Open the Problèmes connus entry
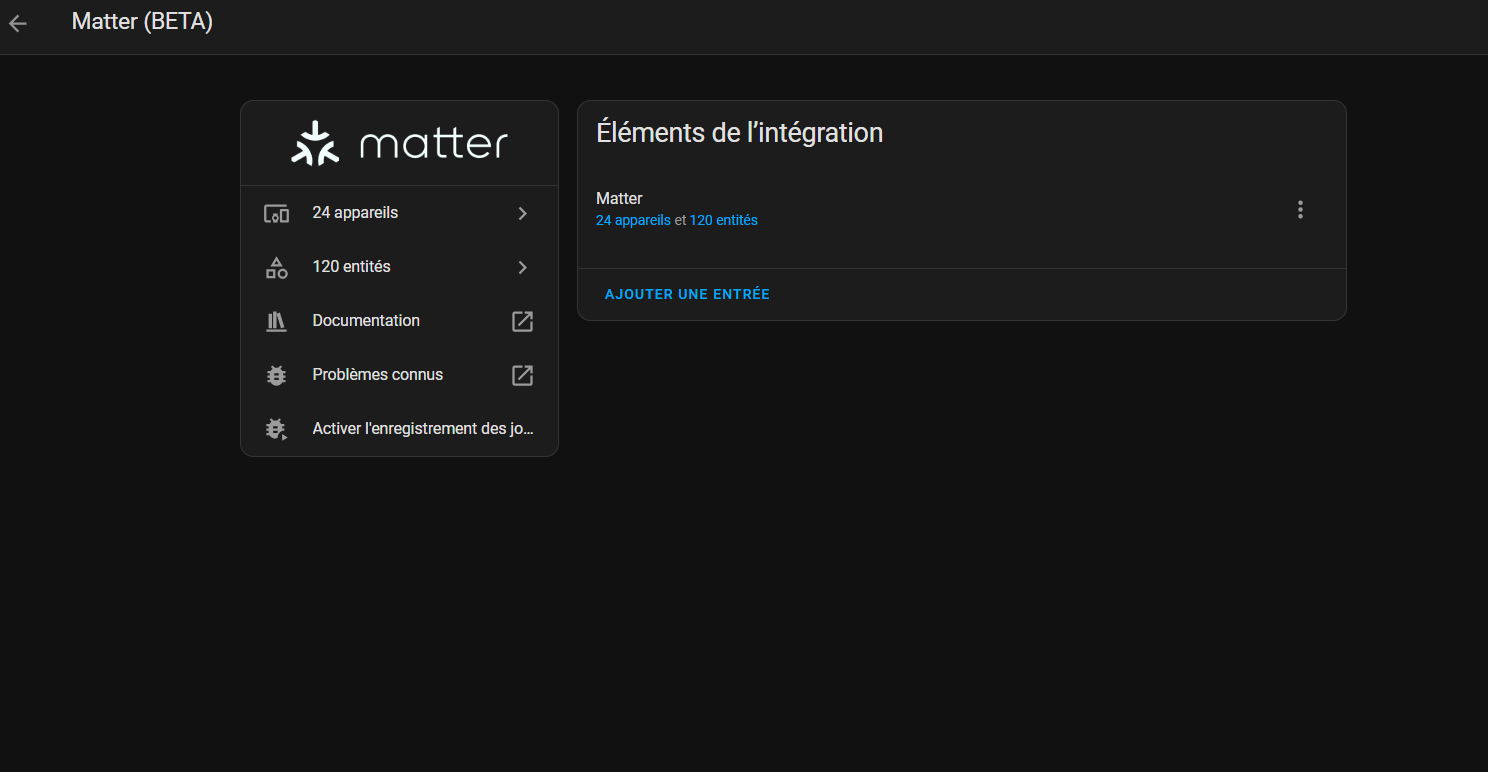This screenshot has height=772, width=1488. click(x=399, y=375)
